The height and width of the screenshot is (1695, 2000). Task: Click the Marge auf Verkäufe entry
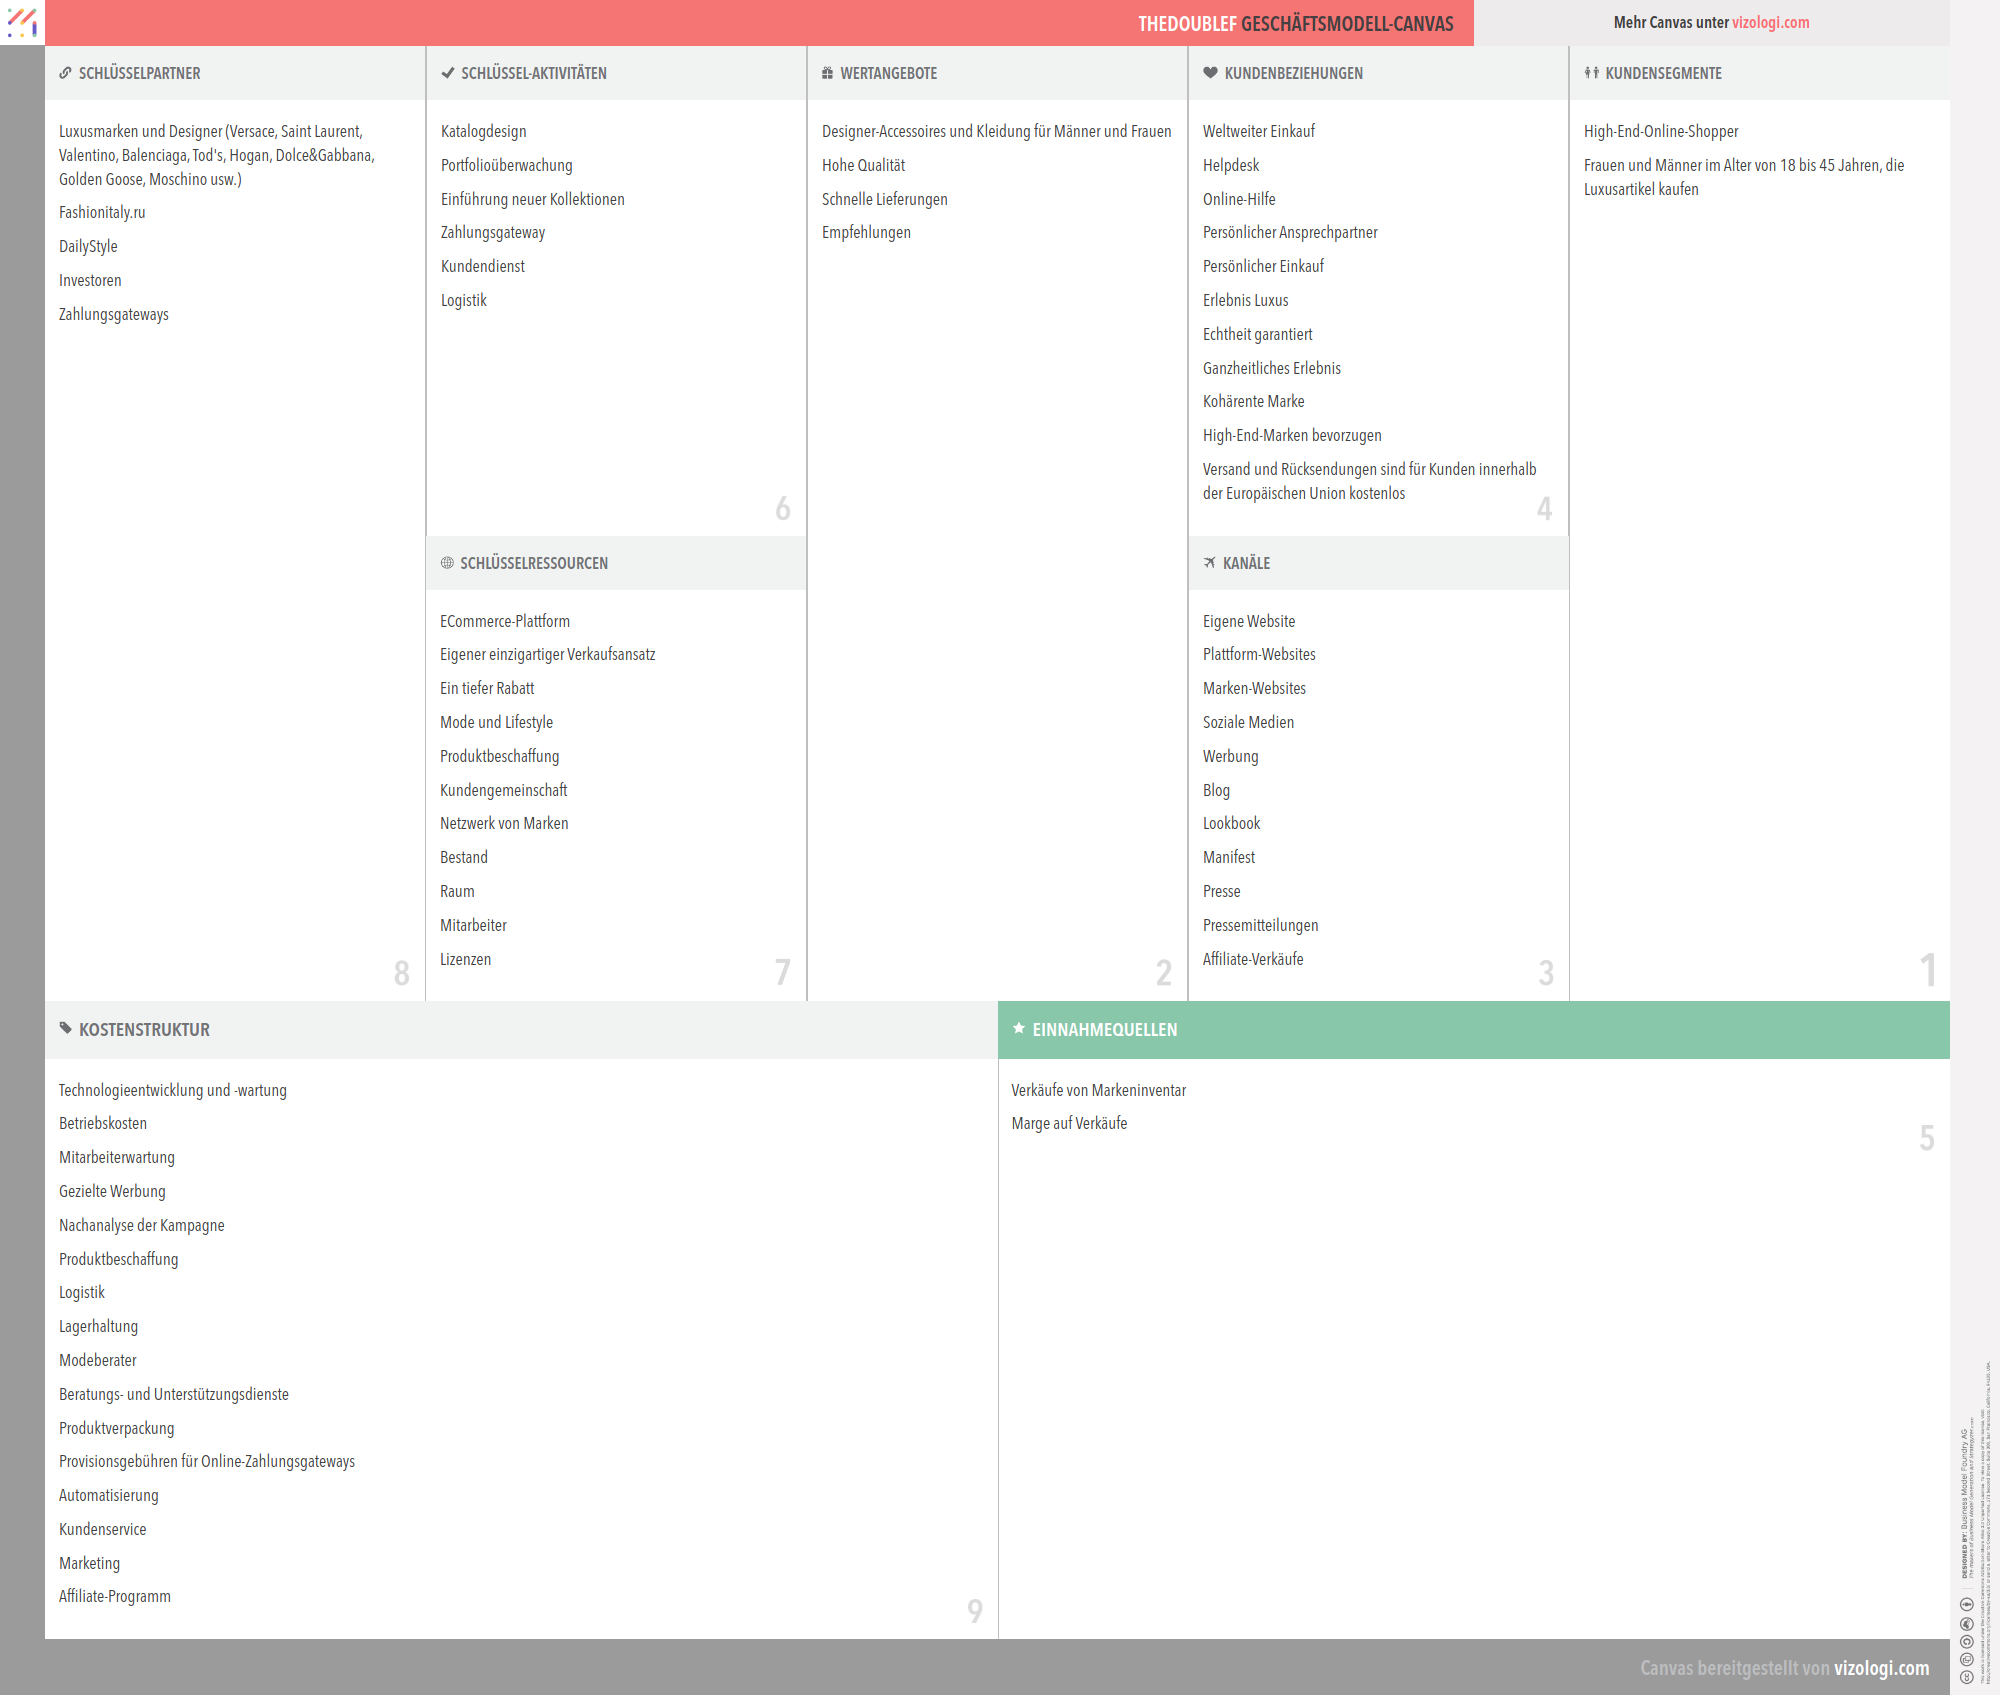click(x=1068, y=1123)
